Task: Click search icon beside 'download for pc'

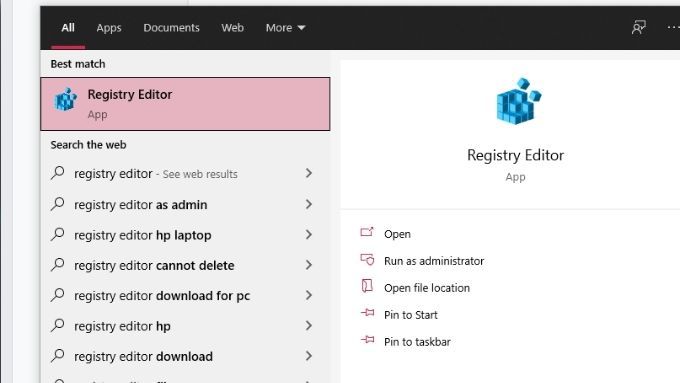Action: (x=57, y=295)
